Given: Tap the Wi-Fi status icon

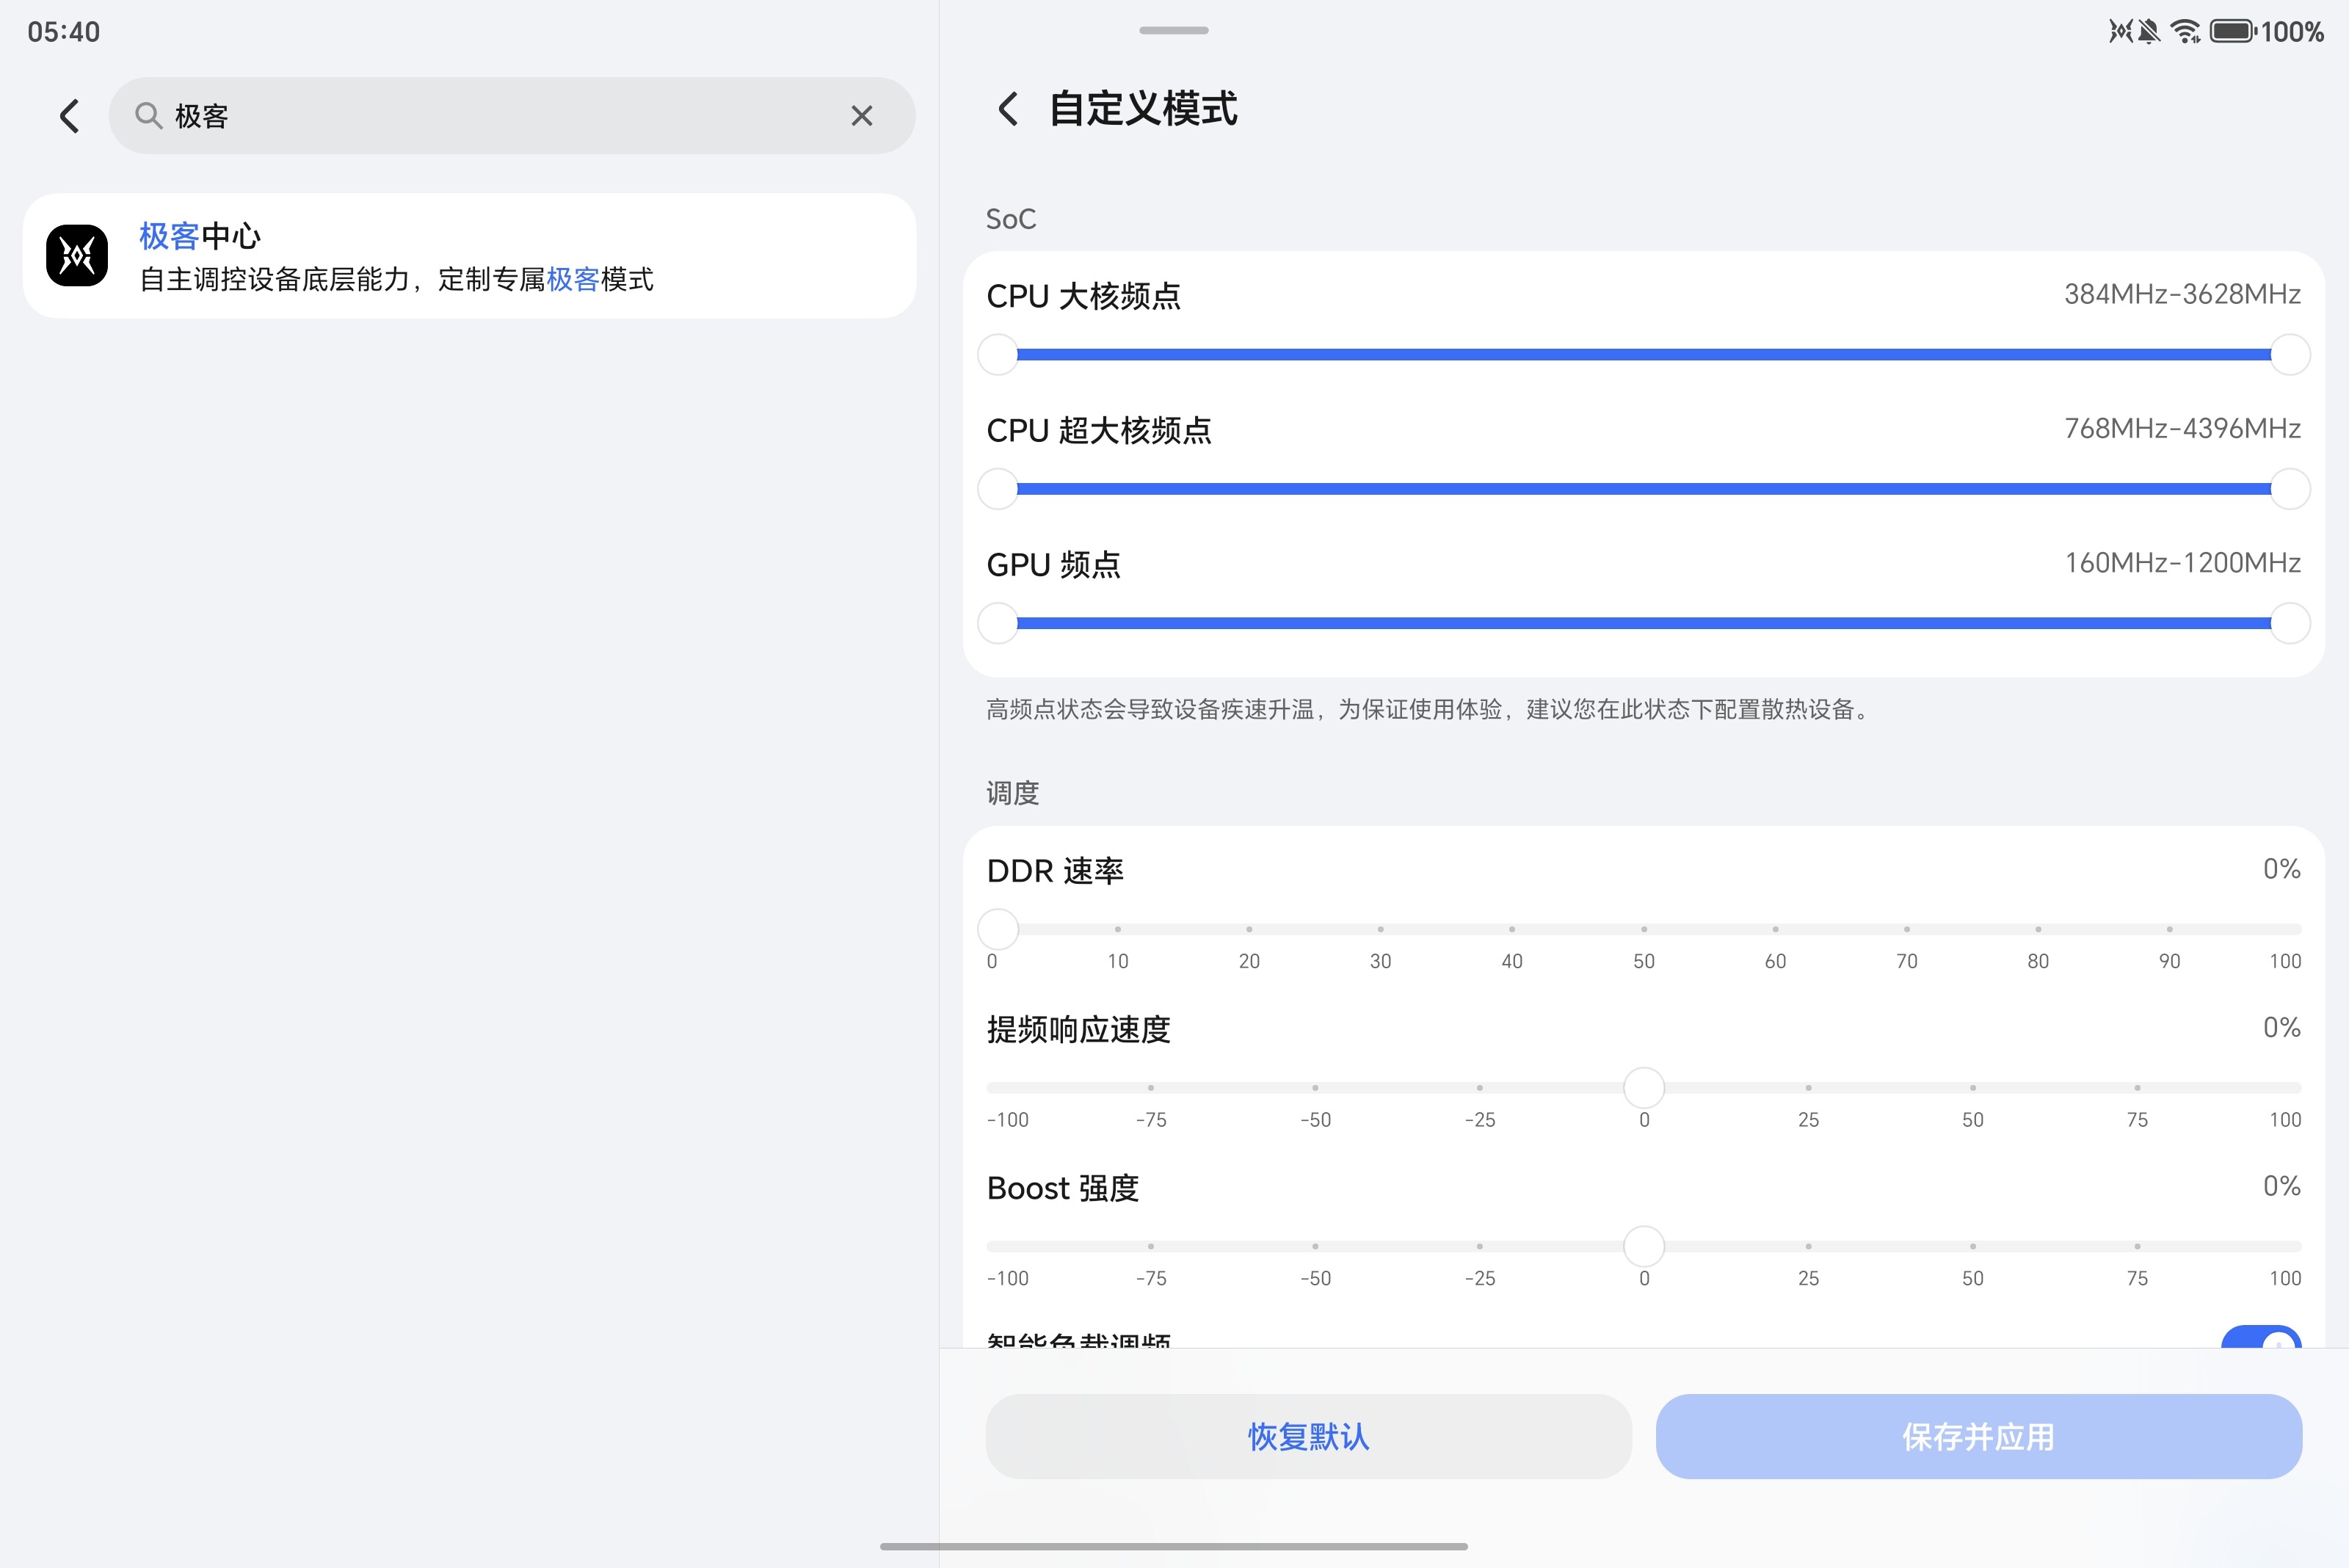Looking at the screenshot, I should click(2186, 32).
